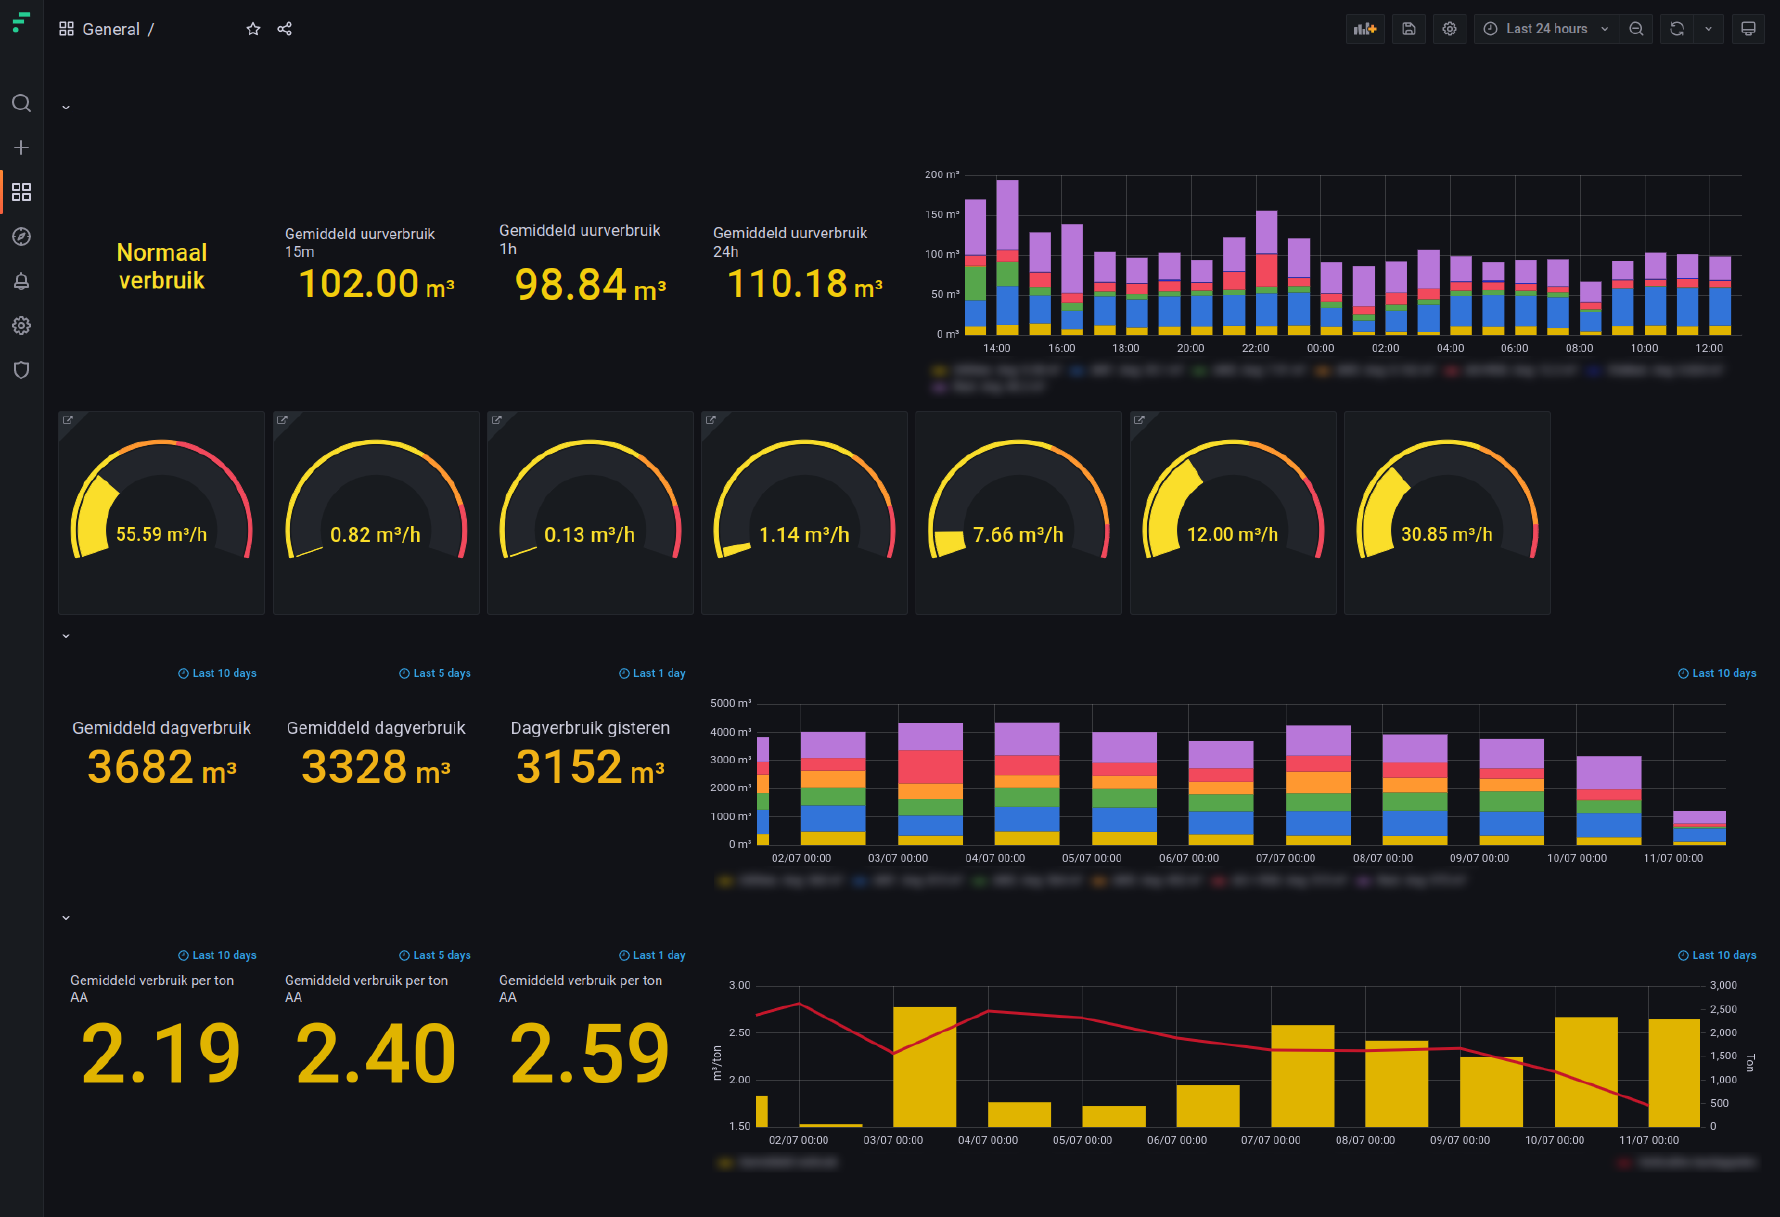Open the 12.00 m³/h gauge panel link

tap(1139, 420)
